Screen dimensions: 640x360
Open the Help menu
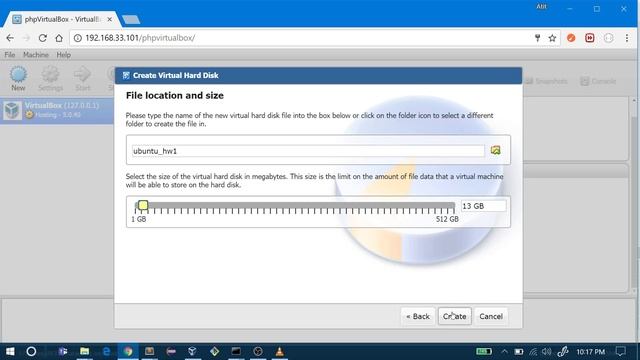coord(63,55)
